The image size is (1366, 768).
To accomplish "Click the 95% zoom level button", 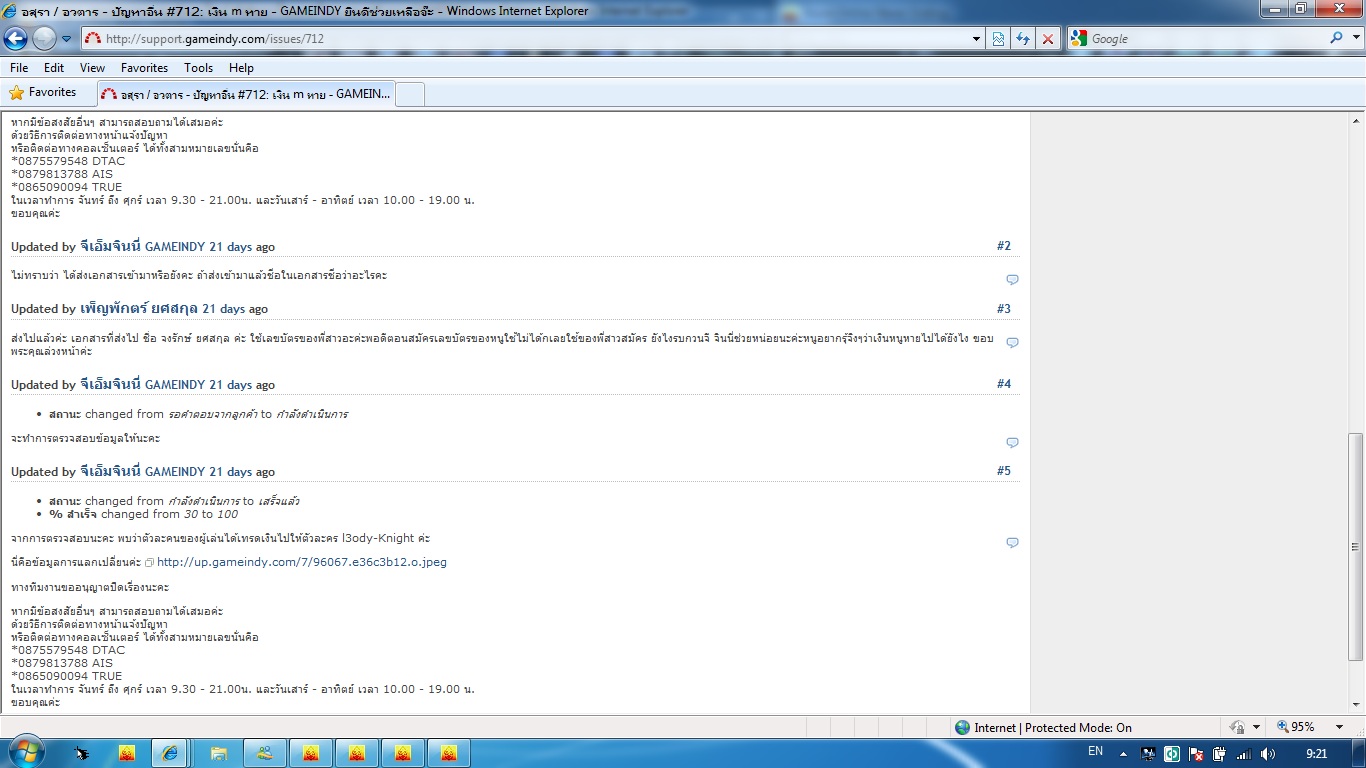I will pyautogui.click(x=1296, y=727).
